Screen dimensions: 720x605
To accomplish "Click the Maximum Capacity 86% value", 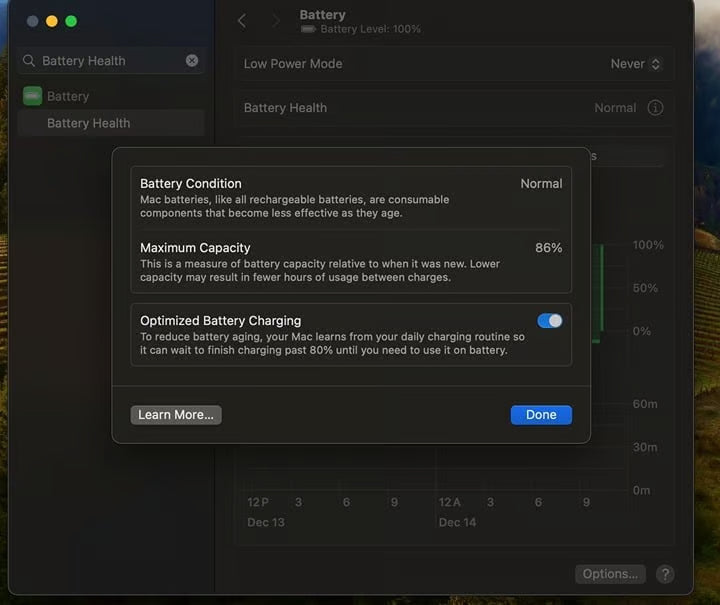I will point(548,248).
